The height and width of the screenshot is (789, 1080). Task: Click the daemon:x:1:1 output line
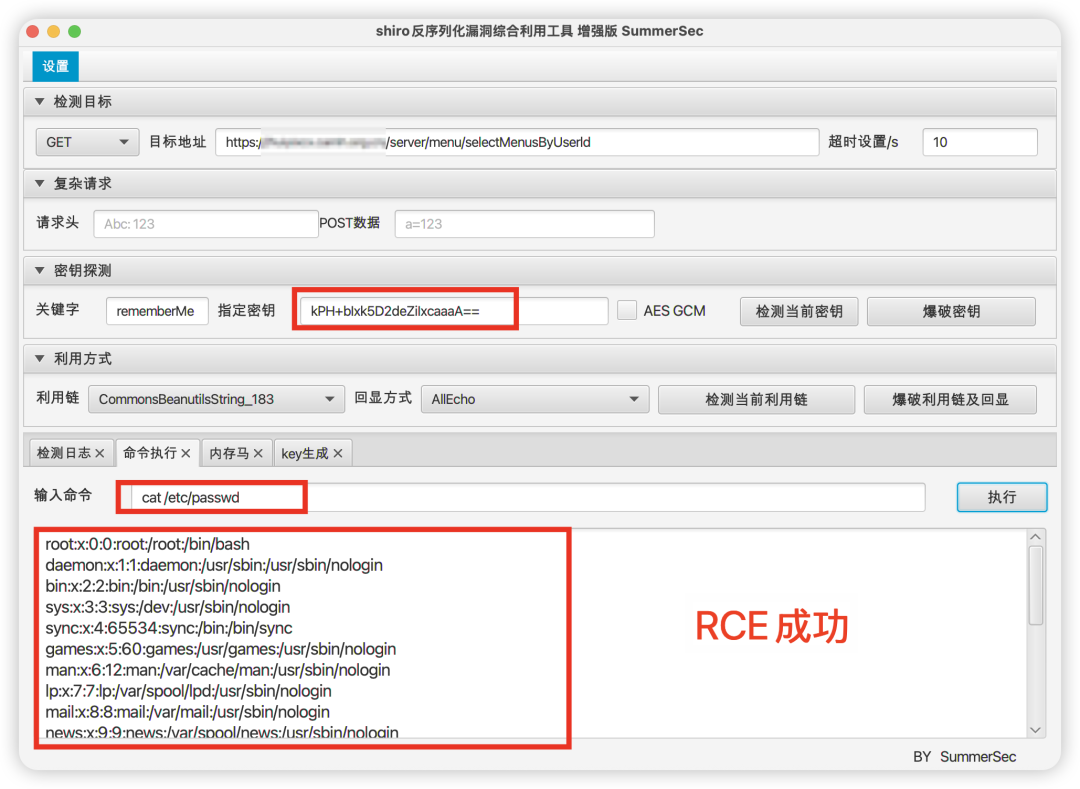(x=214, y=565)
